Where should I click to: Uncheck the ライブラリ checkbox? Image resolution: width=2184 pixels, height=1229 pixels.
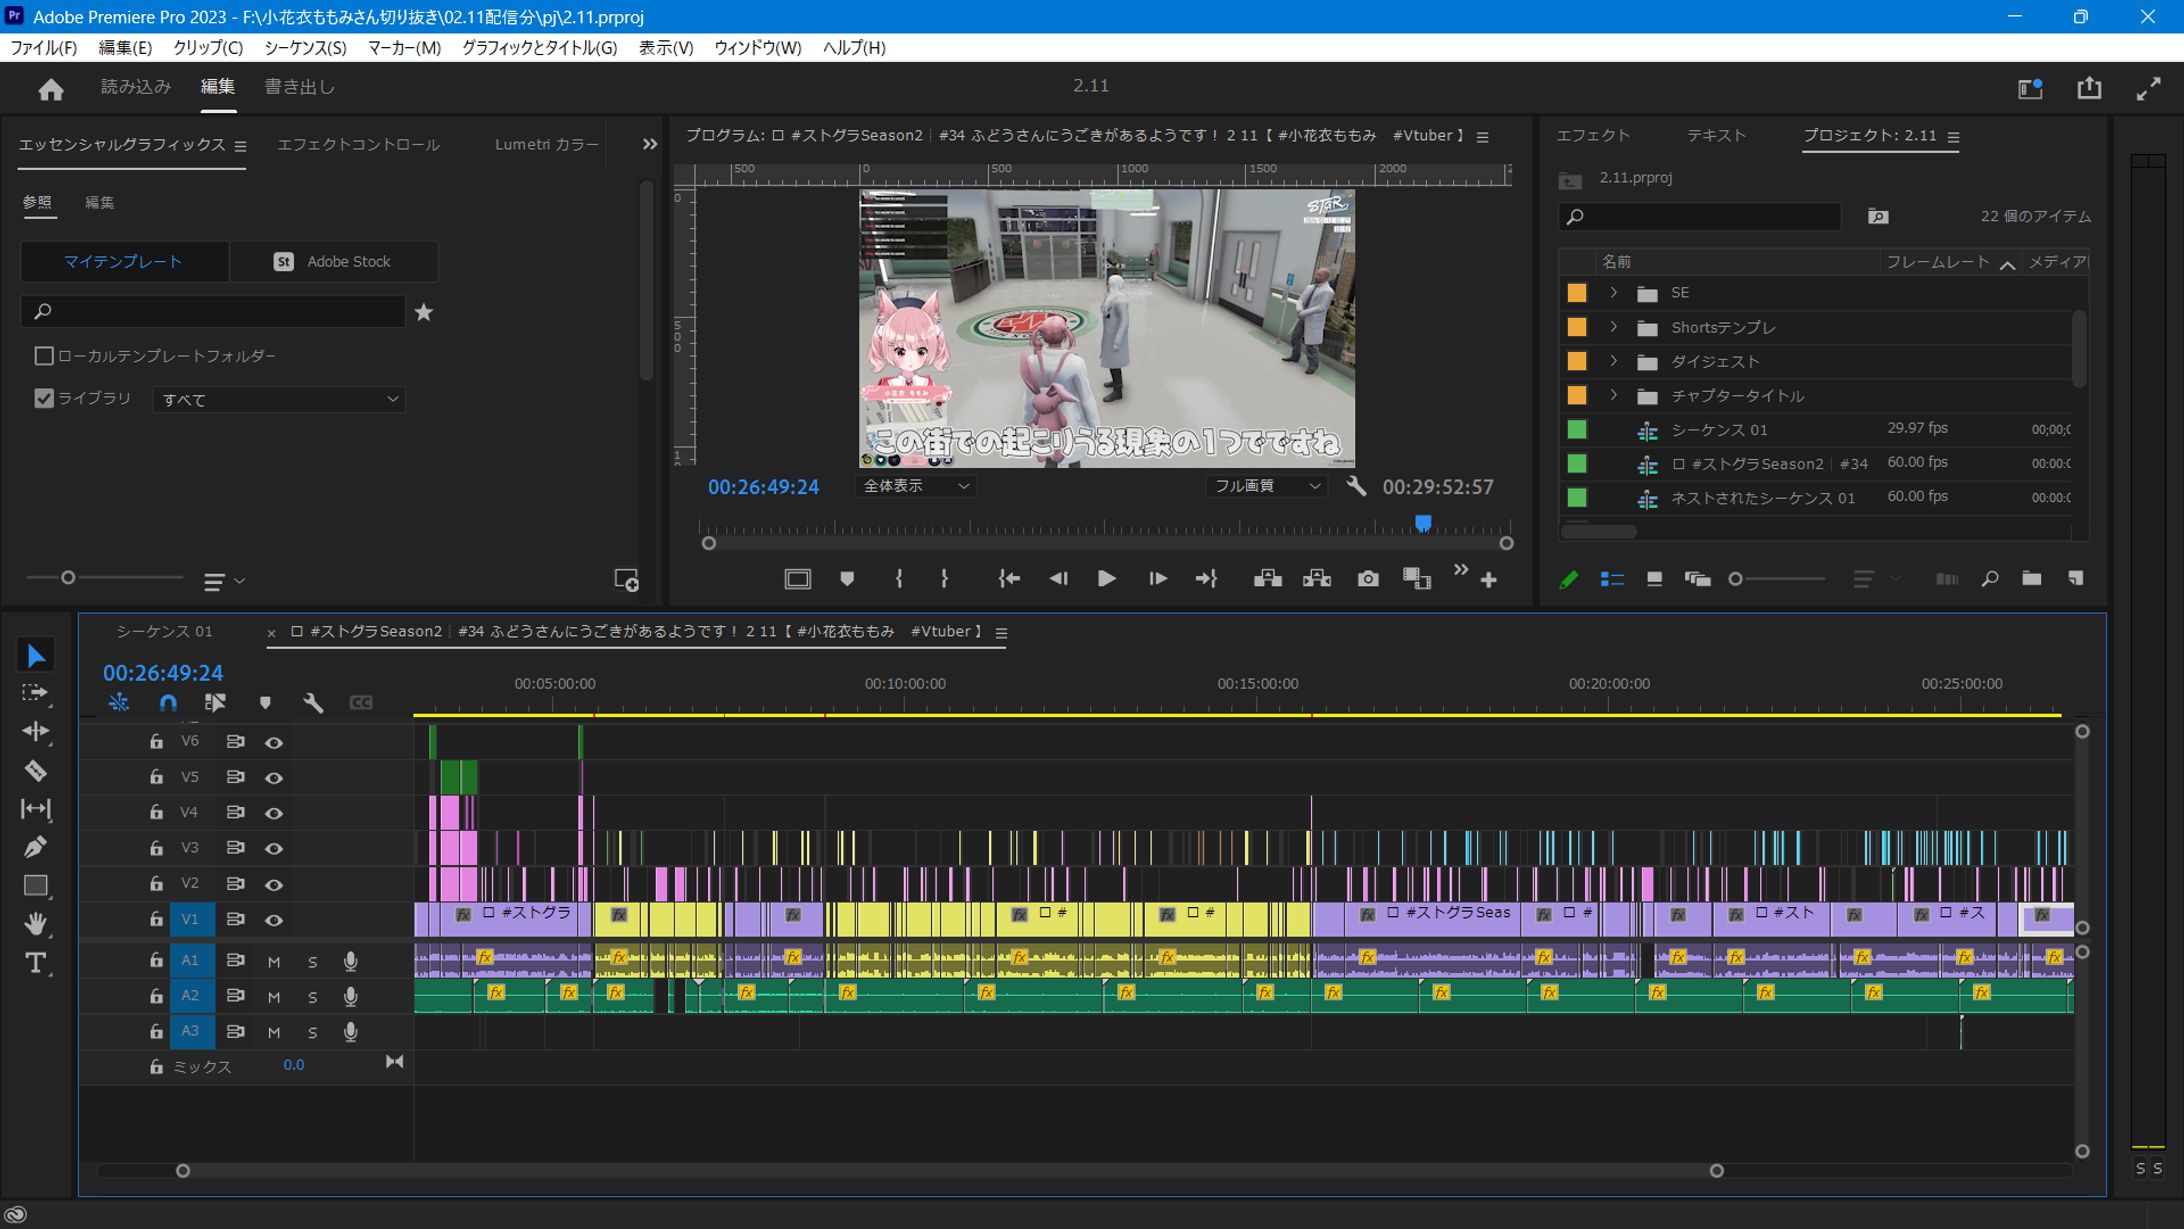44,398
